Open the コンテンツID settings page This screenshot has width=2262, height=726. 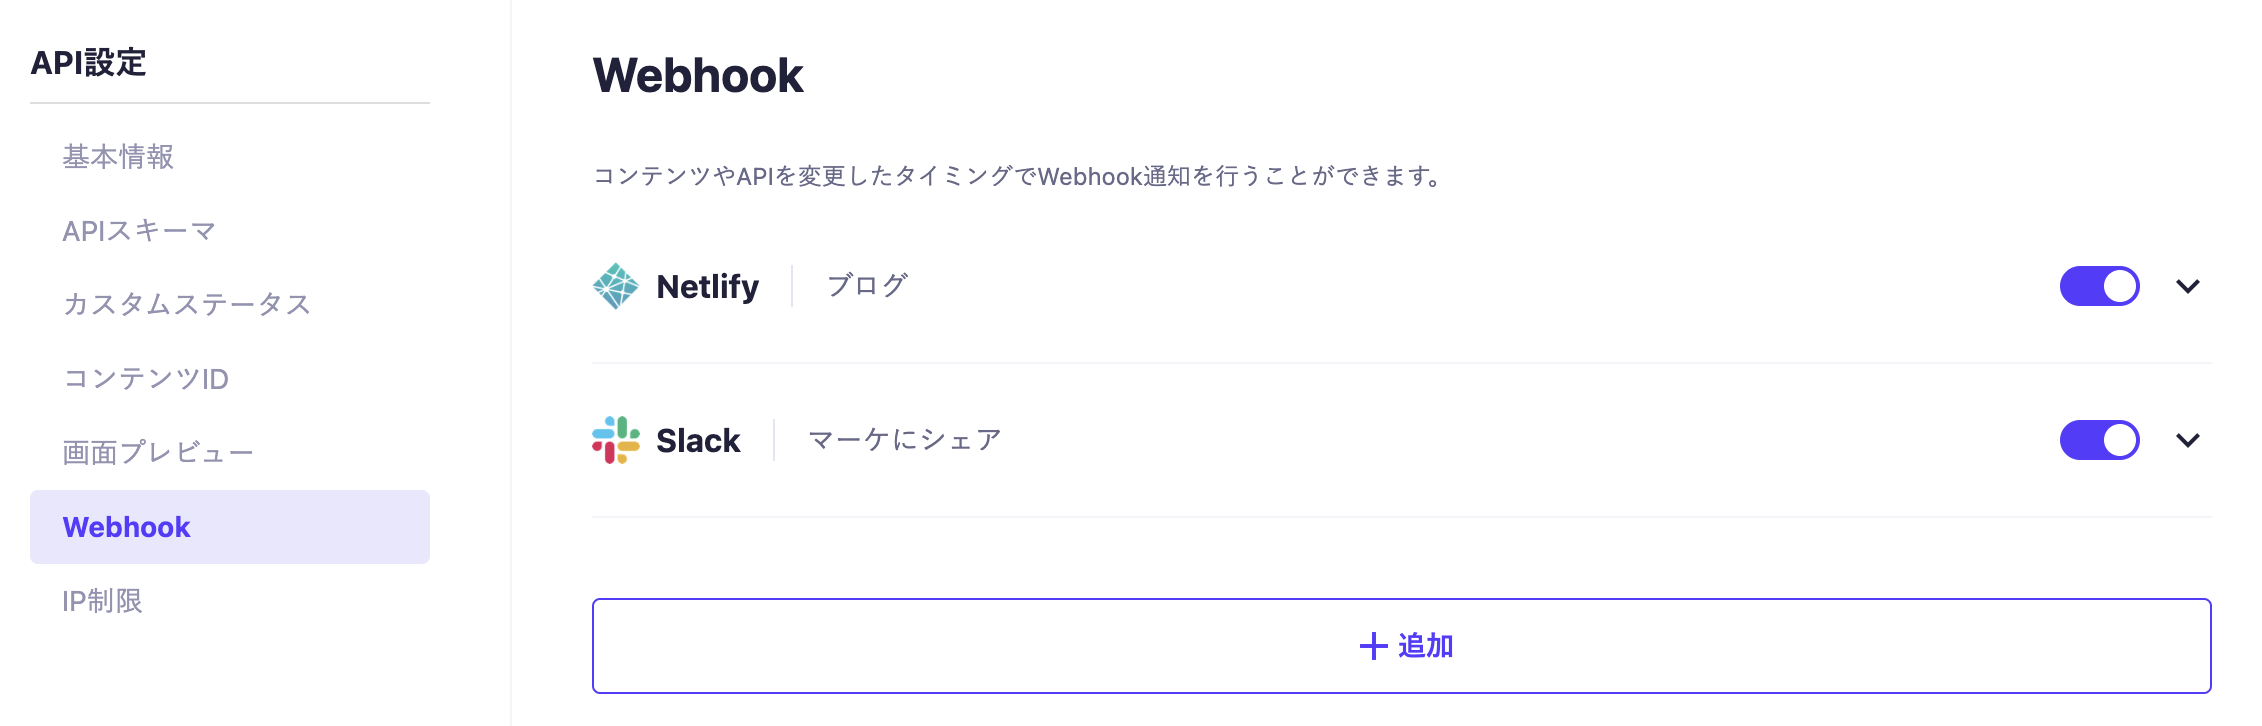tap(146, 379)
